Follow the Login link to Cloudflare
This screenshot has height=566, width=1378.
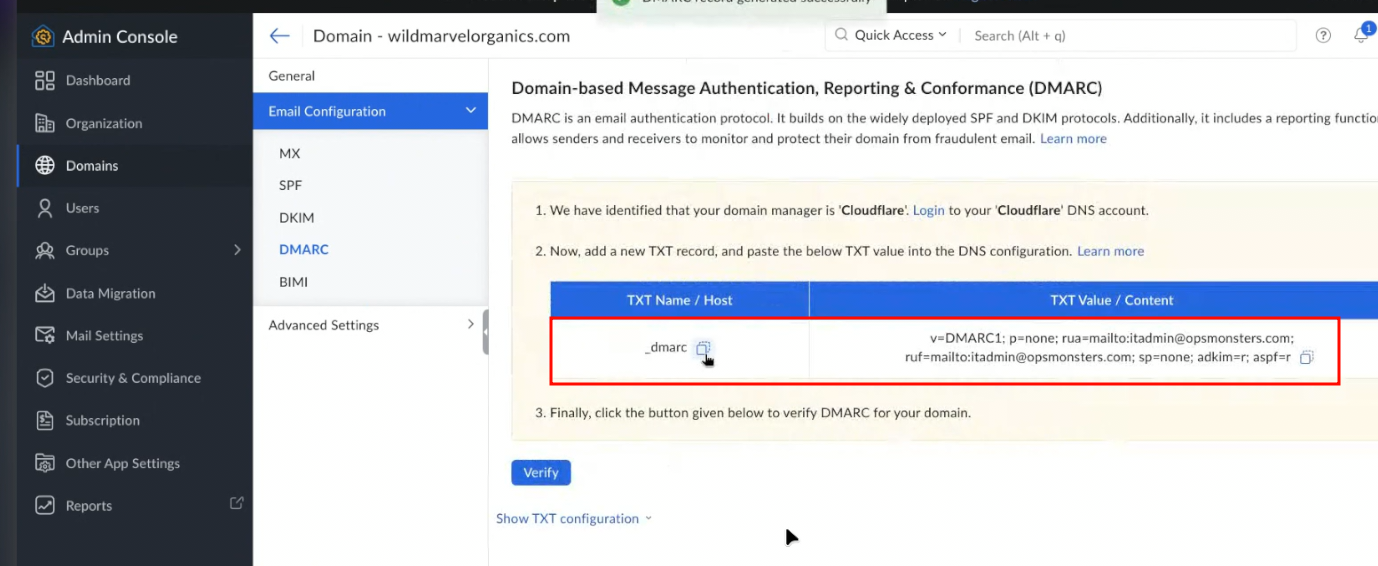[x=928, y=211]
